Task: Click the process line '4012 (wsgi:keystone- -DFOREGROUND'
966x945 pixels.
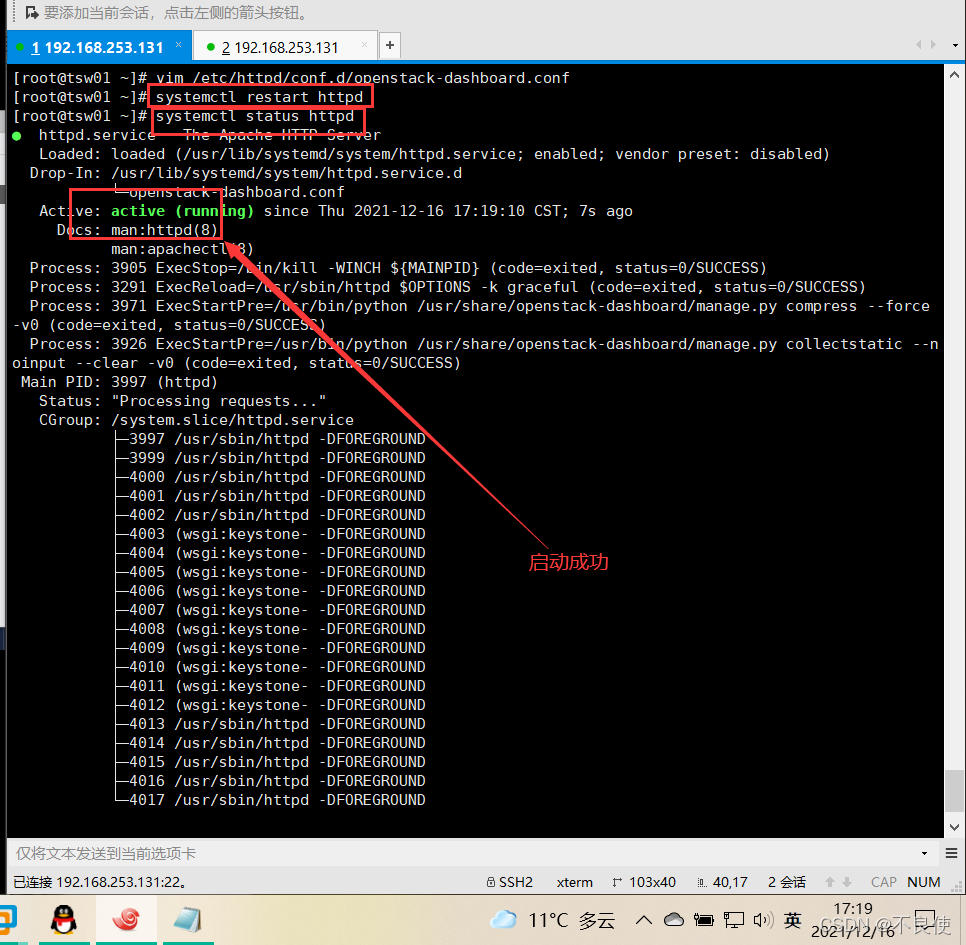Action: pos(277,705)
